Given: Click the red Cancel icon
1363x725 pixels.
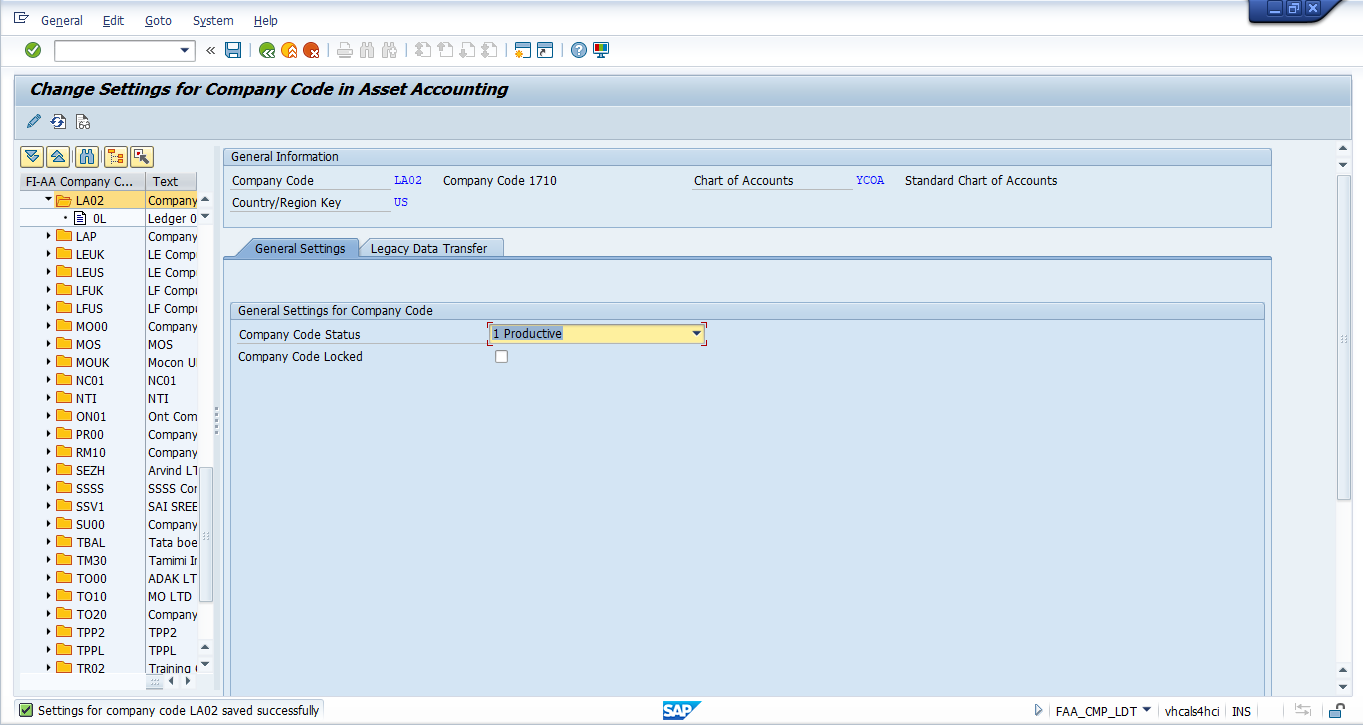Looking at the screenshot, I should pyautogui.click(x=312, y=50).
